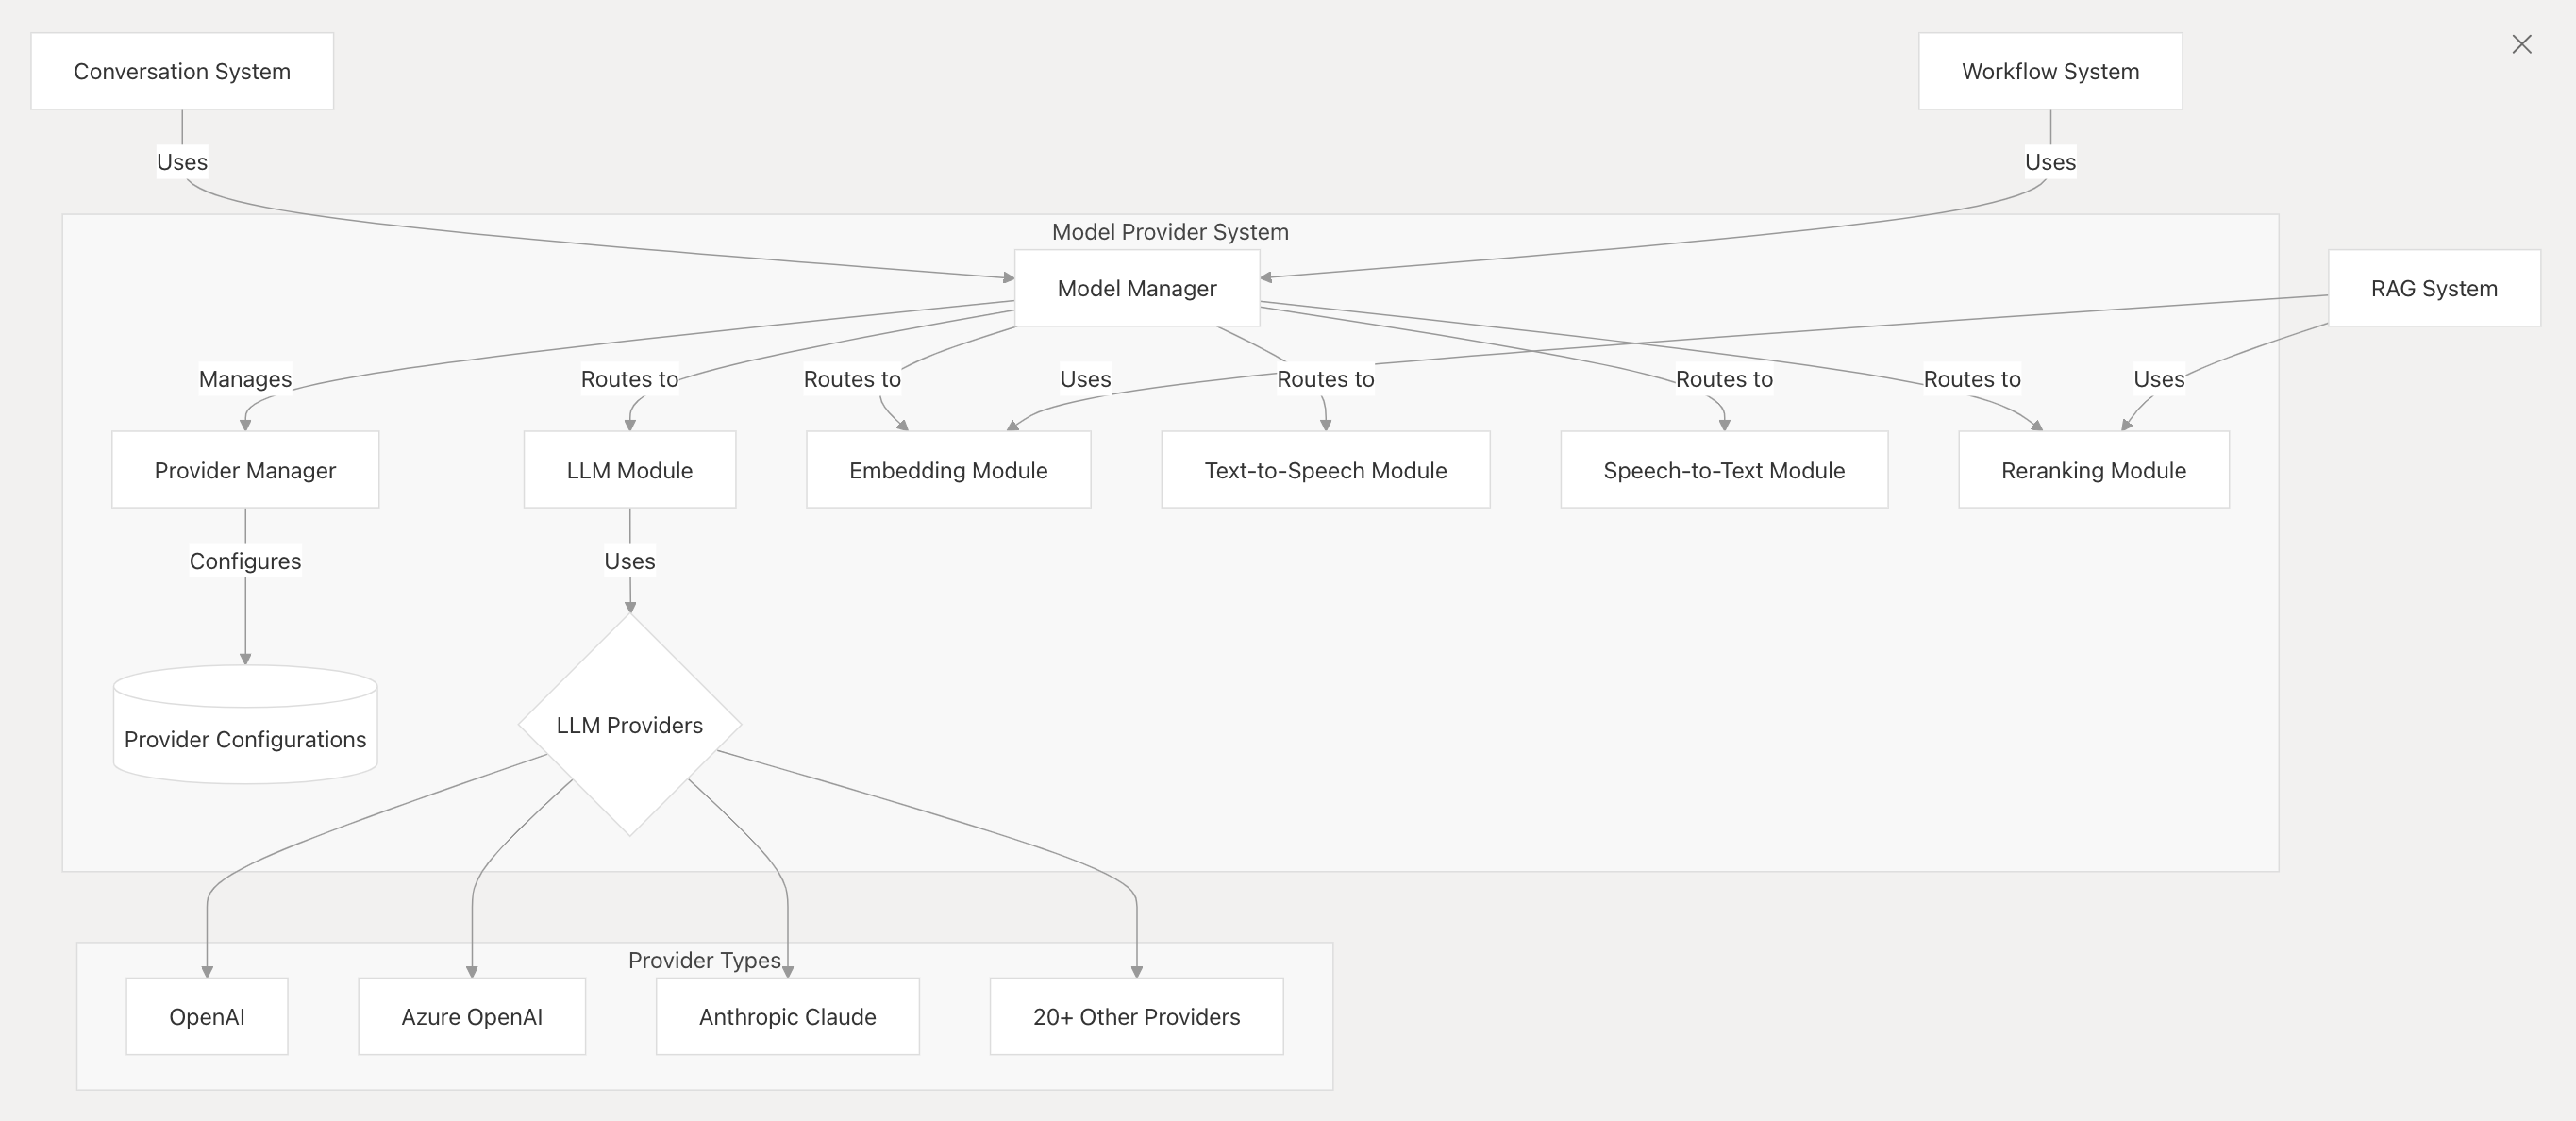Select the Workflow System node
2576x1121 pixels.
(x=2050, y=71)
